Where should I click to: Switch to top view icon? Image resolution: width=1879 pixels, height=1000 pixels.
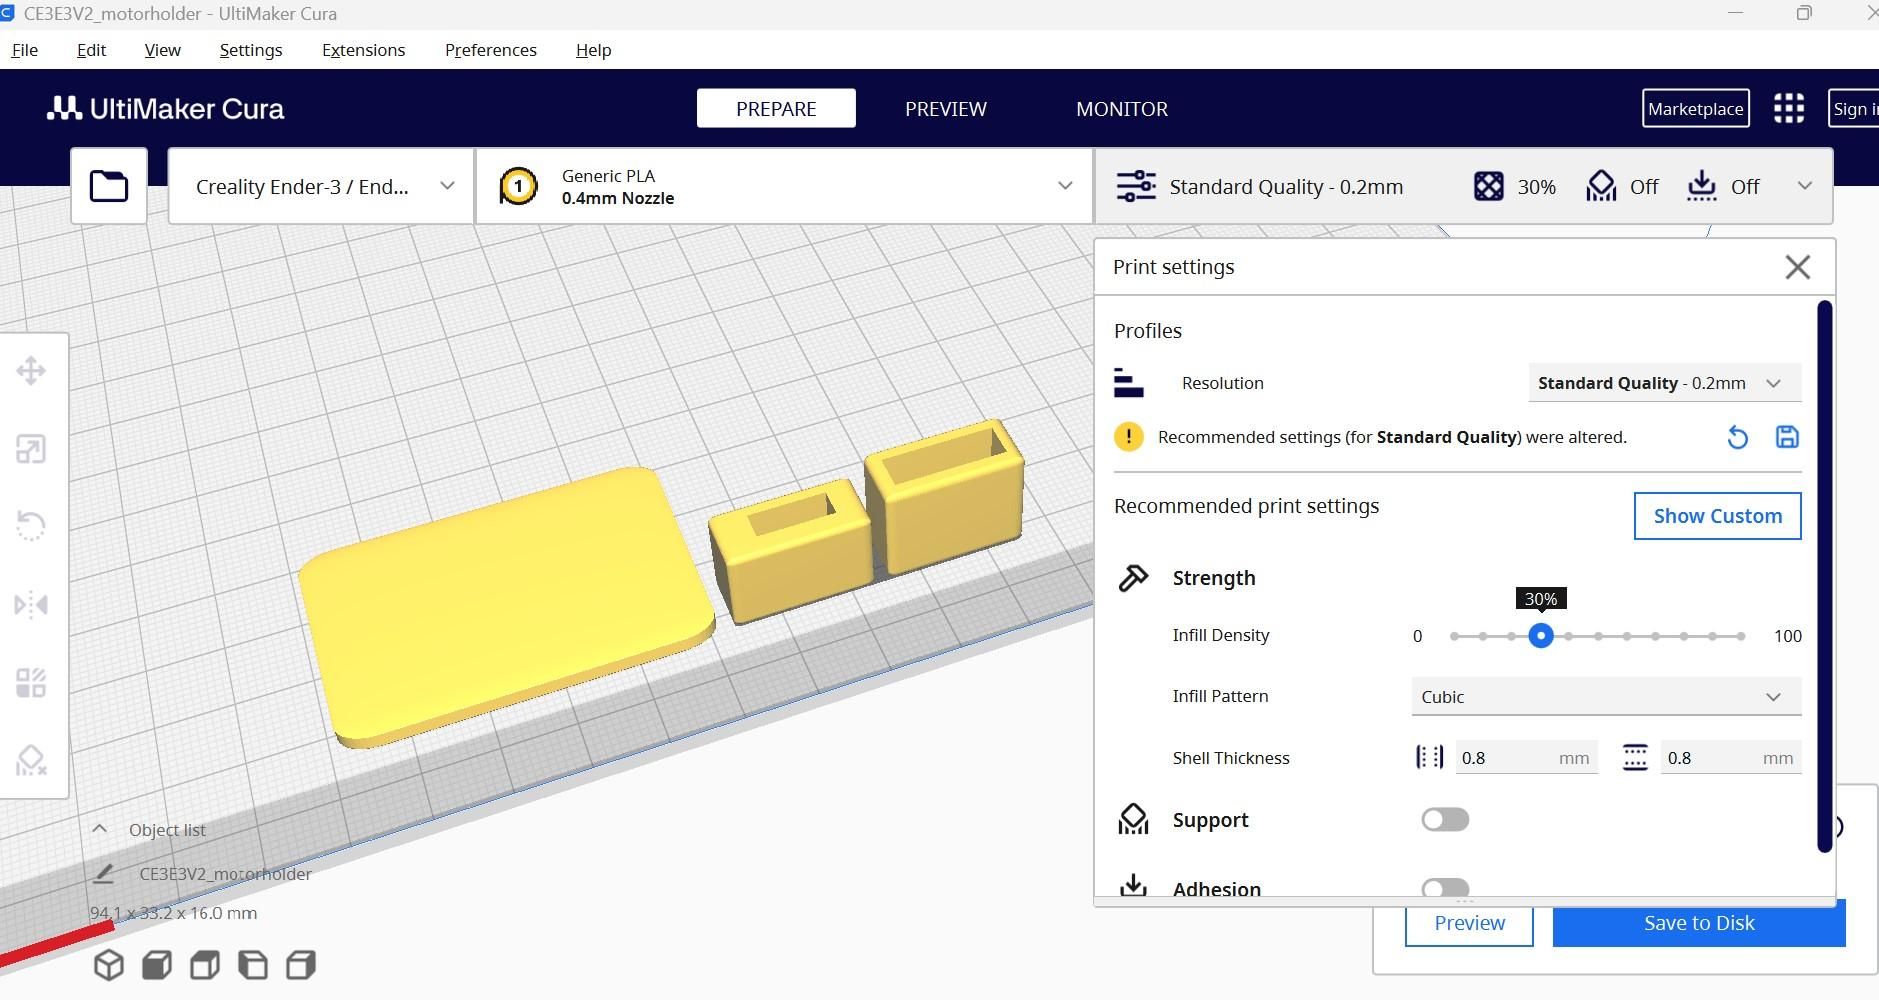click(x=205, y=965)
